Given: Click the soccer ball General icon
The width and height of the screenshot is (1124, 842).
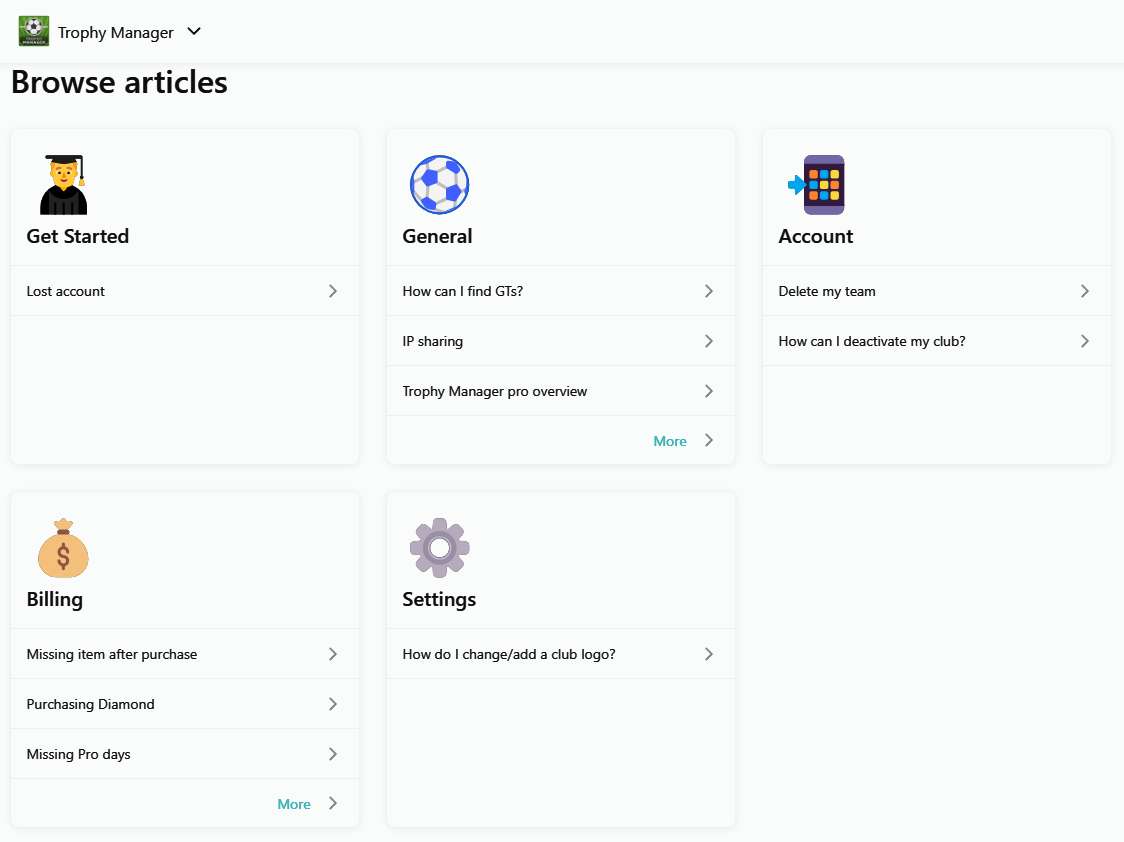Looking at the screenshot, I should (x=439, y=185).
